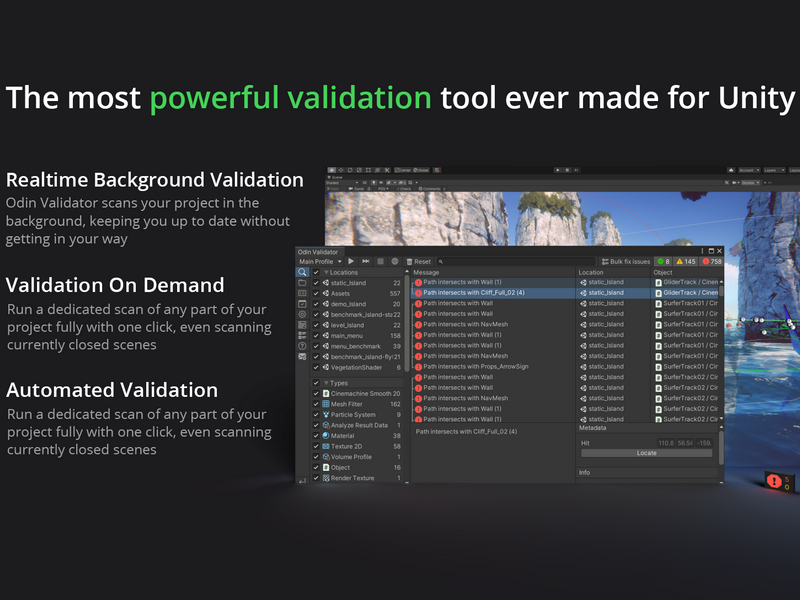Select the magnifier view in Validator sidebar
800x600 pixels.
click(x=302, y=272)
